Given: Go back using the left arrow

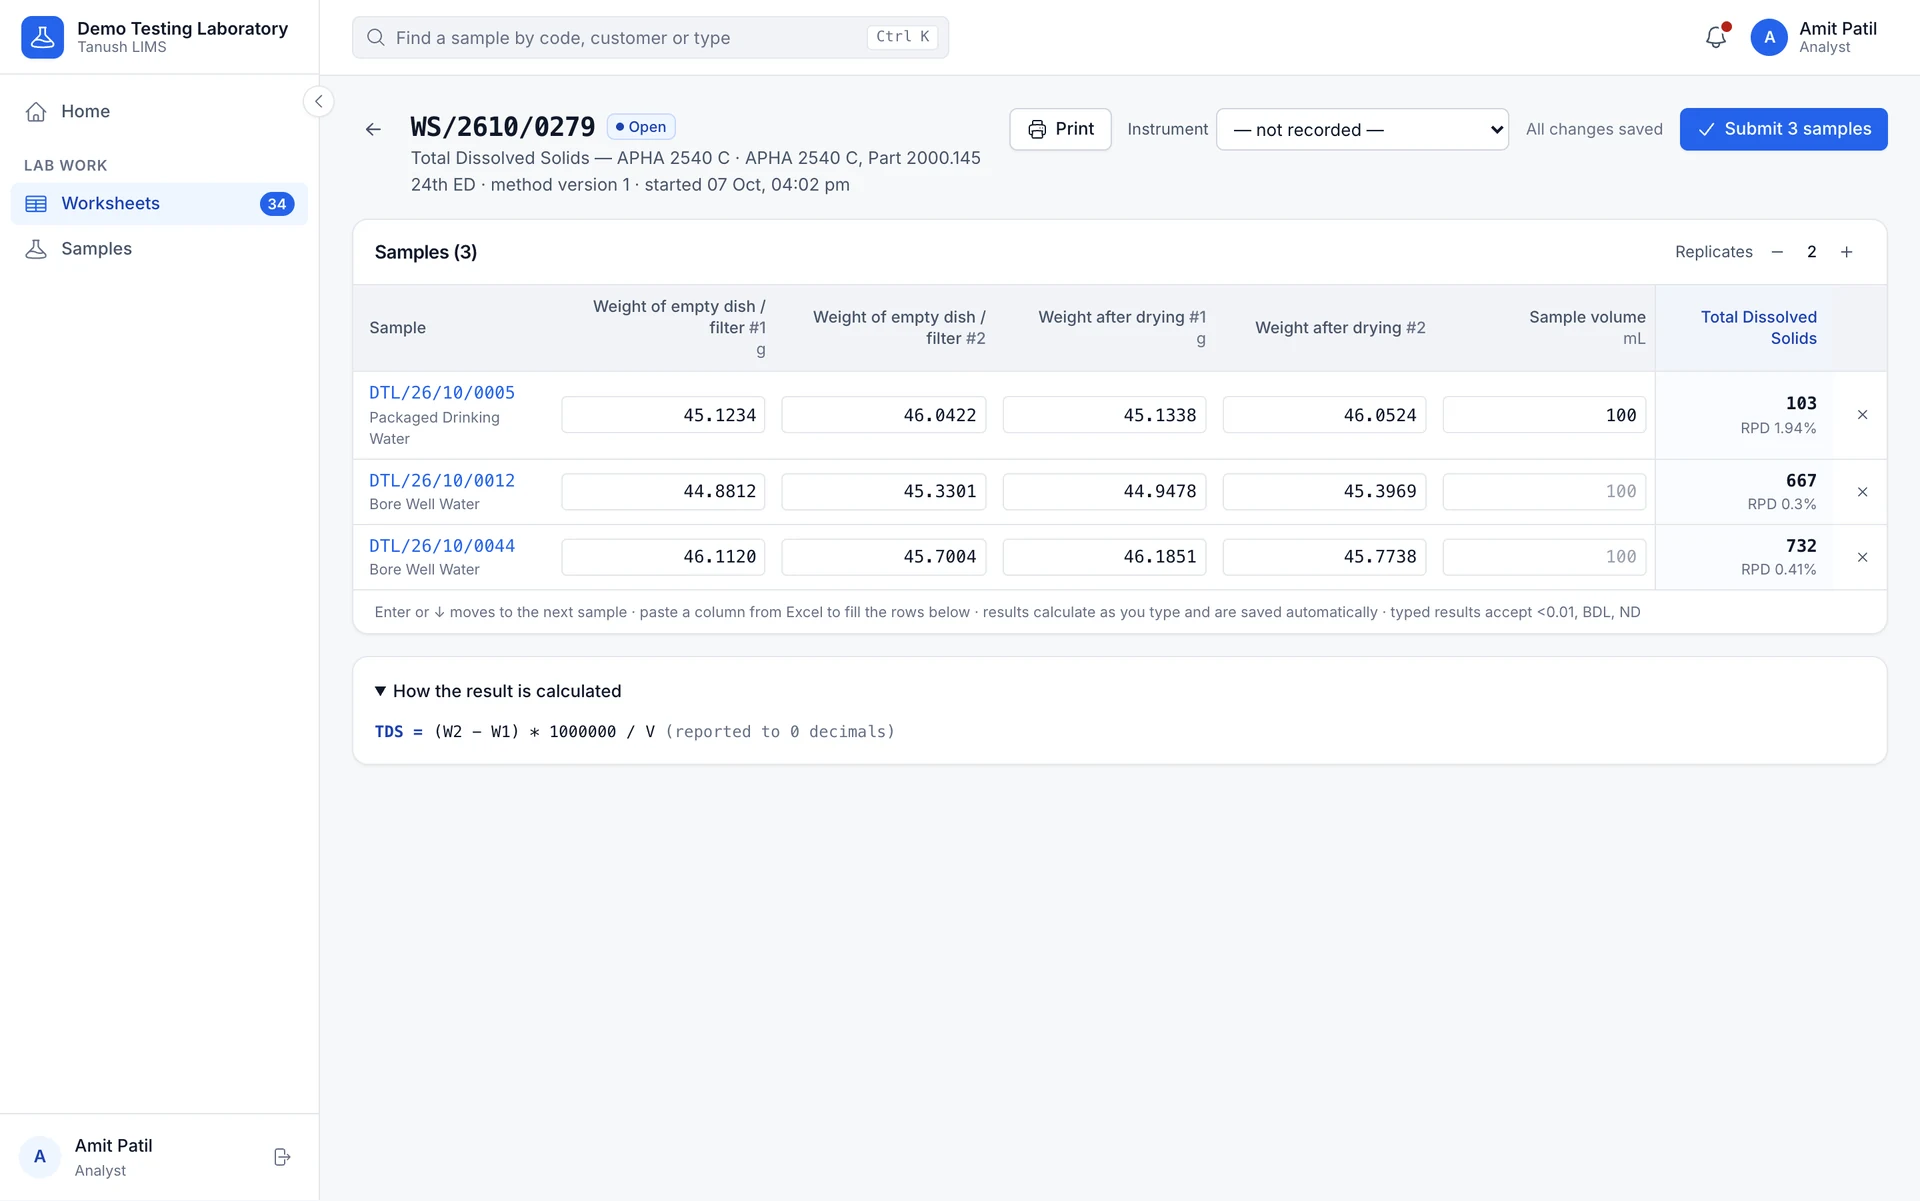Looking at the screenshot, I should click(373, 129).
